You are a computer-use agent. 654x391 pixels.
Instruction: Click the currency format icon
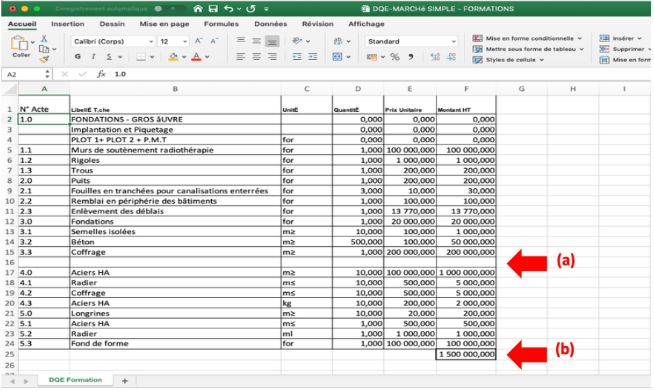coord(372,57)
